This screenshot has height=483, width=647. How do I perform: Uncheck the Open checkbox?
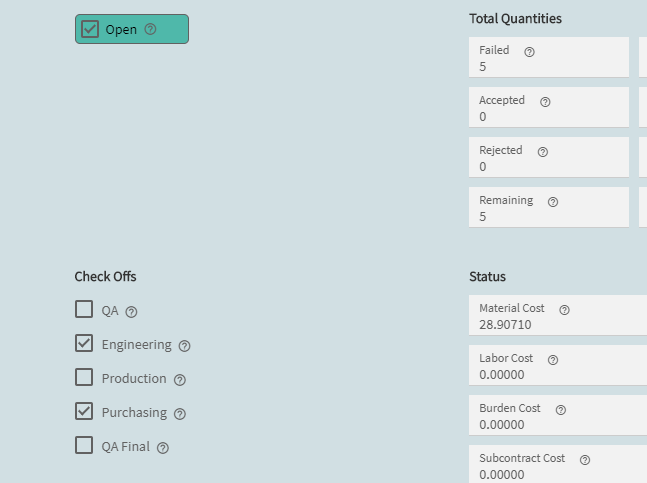coord(90,29)
